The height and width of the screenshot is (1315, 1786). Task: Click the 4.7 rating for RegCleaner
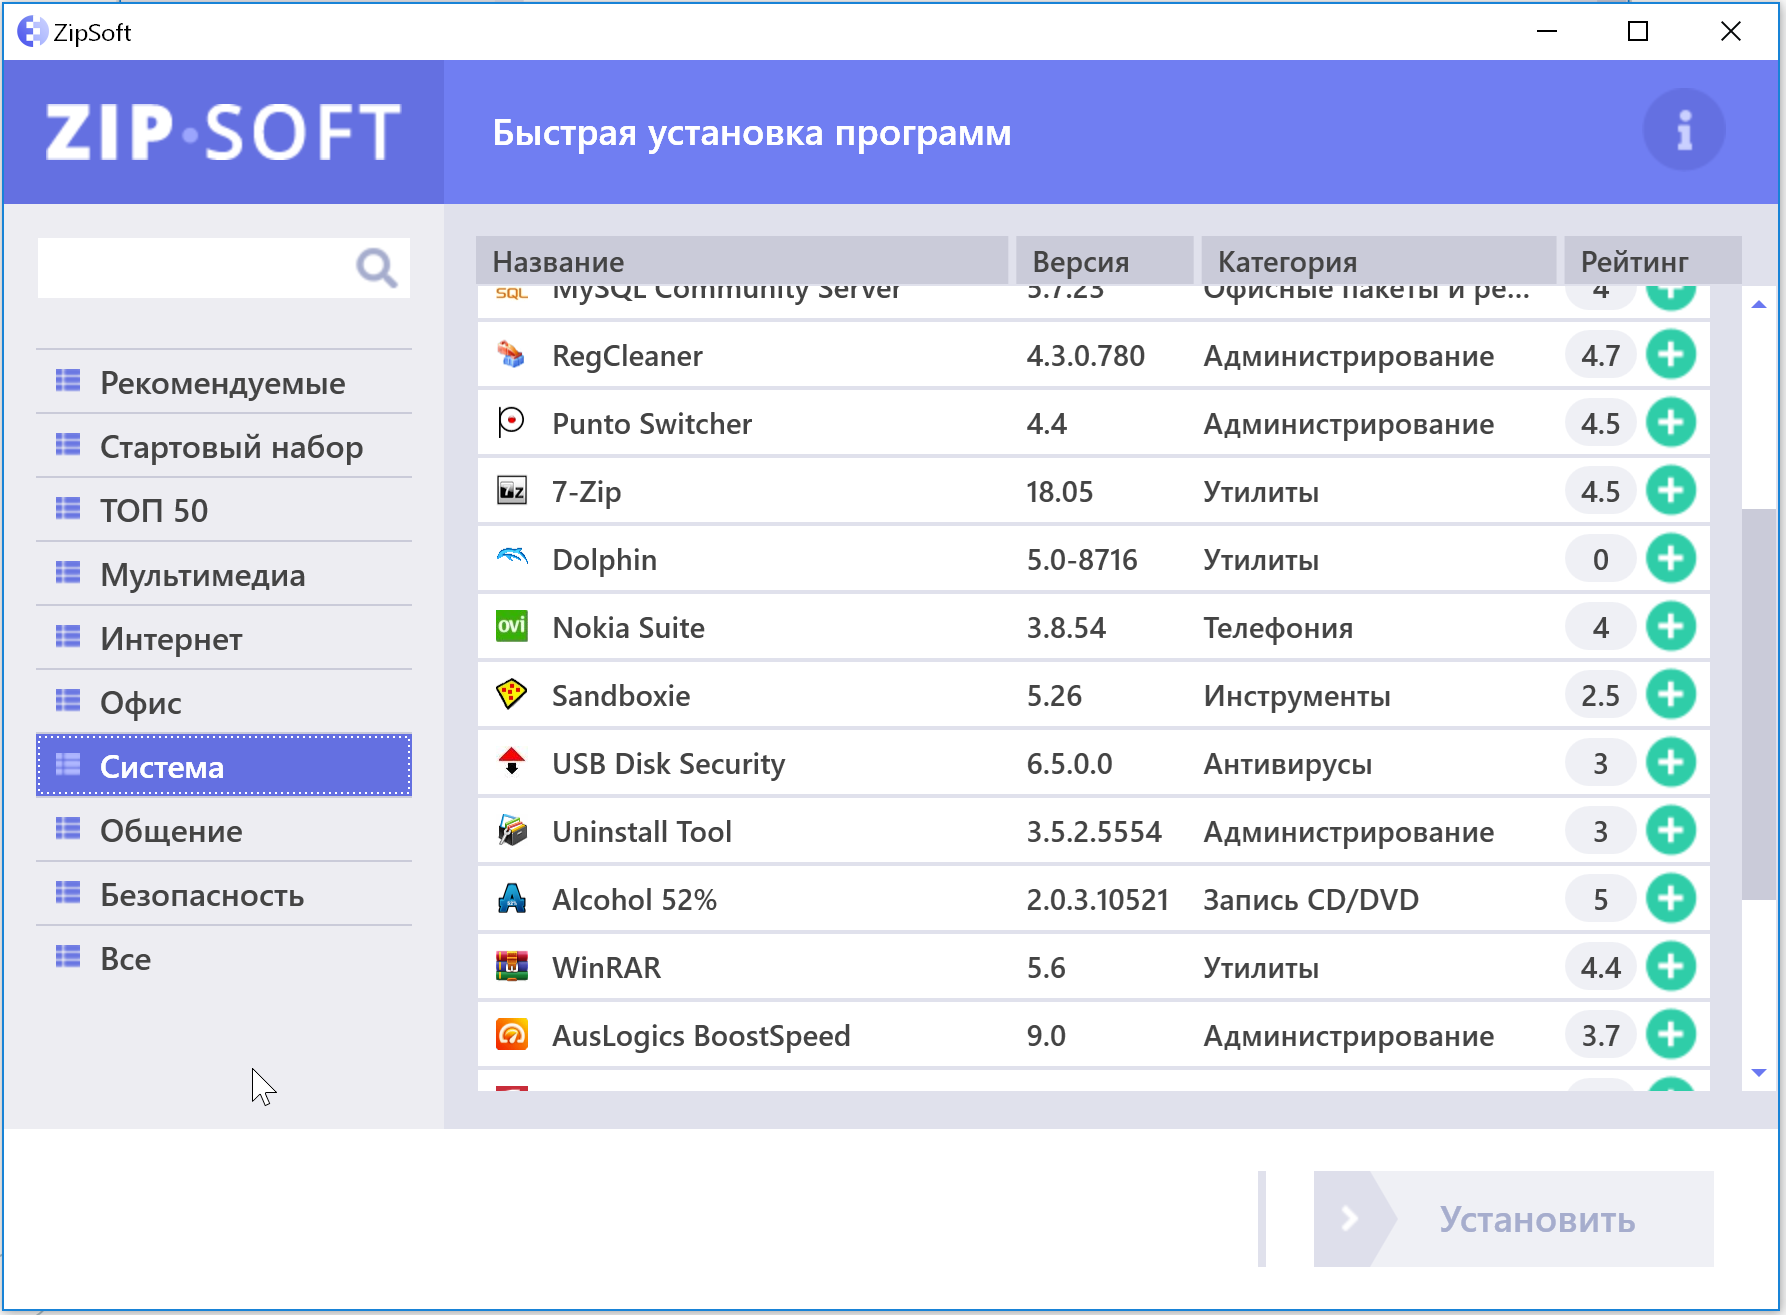(1600, 356)
